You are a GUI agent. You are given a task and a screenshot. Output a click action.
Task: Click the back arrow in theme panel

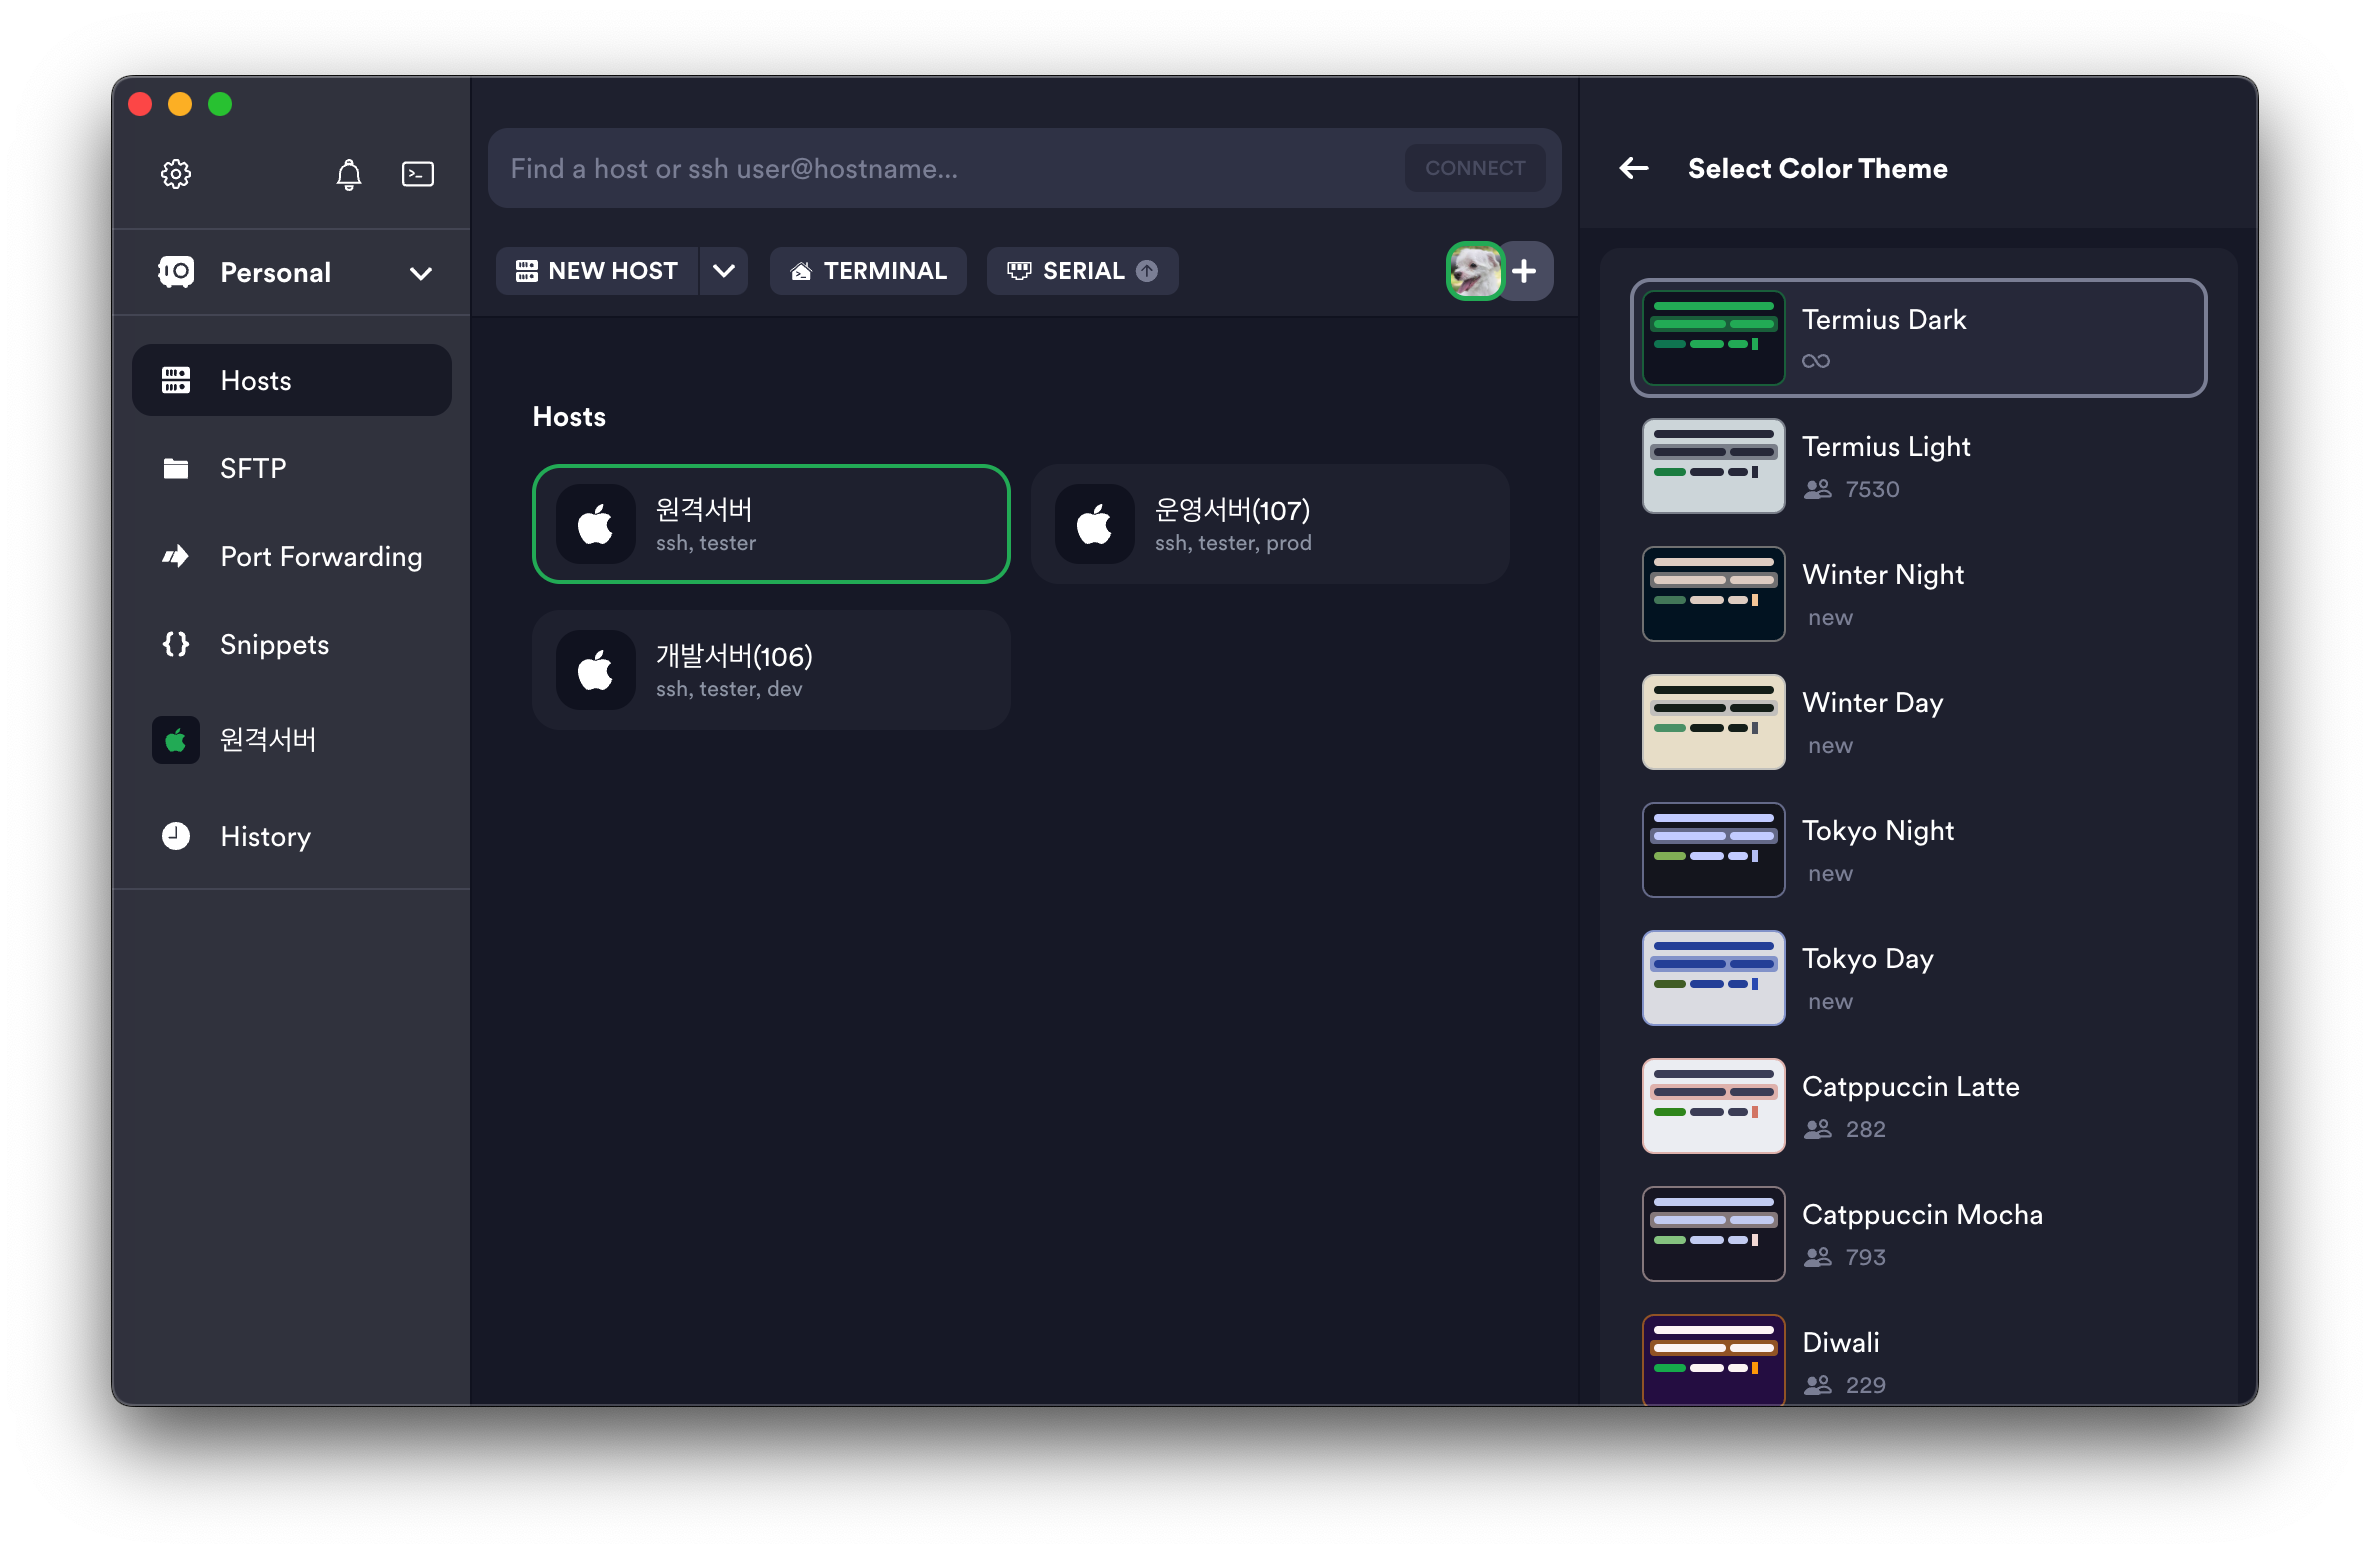click(1634, 168)
